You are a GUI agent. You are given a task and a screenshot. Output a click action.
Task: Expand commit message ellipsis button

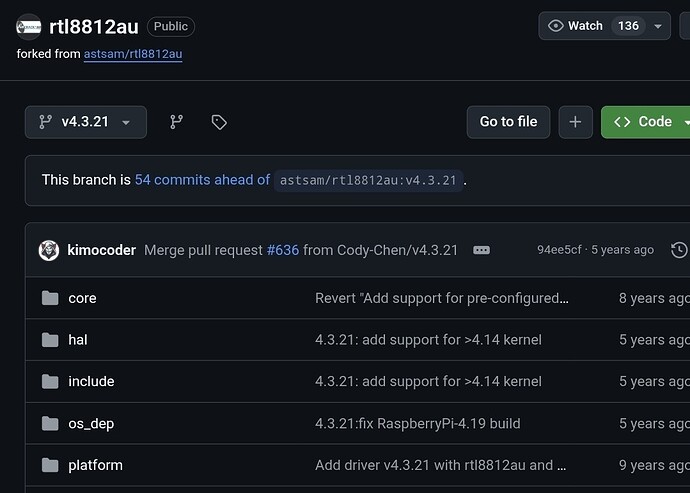pos(481,250)
